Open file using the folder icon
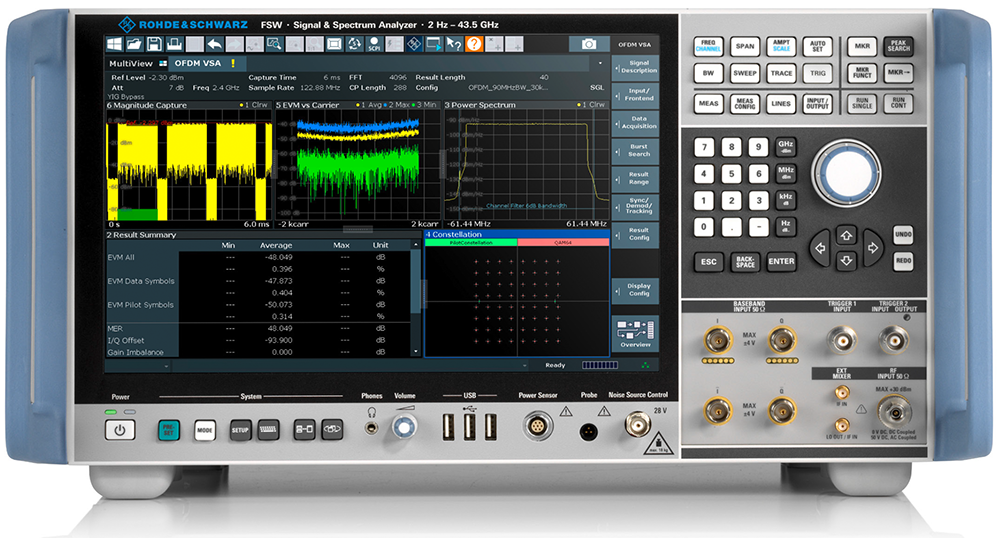 (135, 44)
